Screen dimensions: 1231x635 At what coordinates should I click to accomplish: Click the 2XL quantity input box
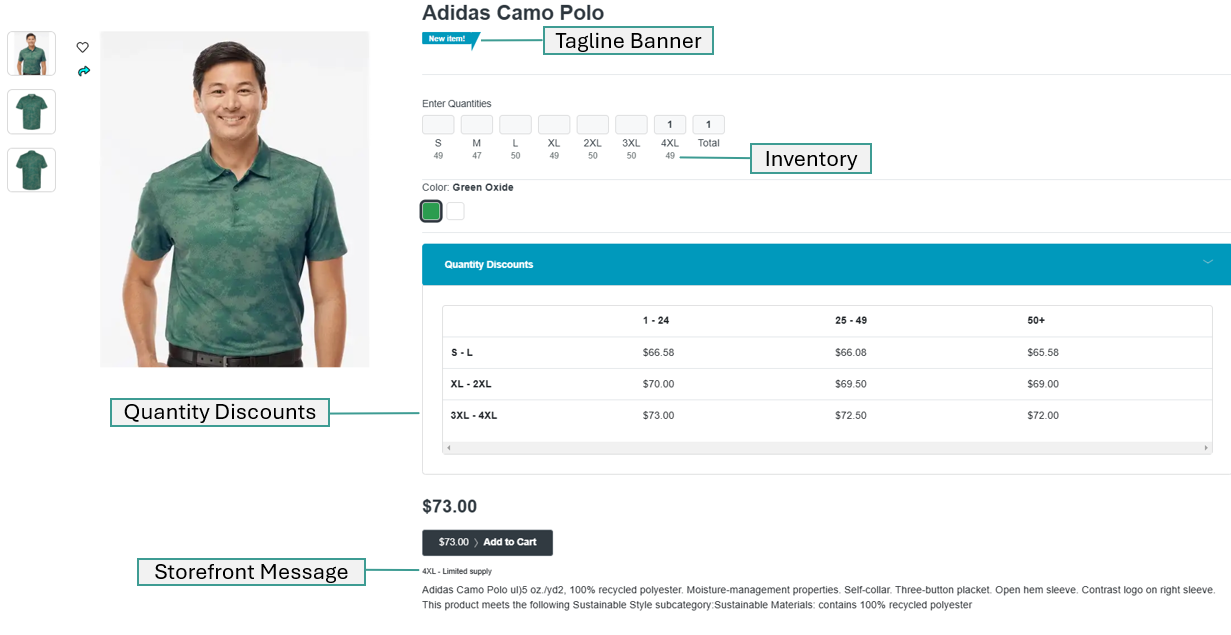[593, 125]
